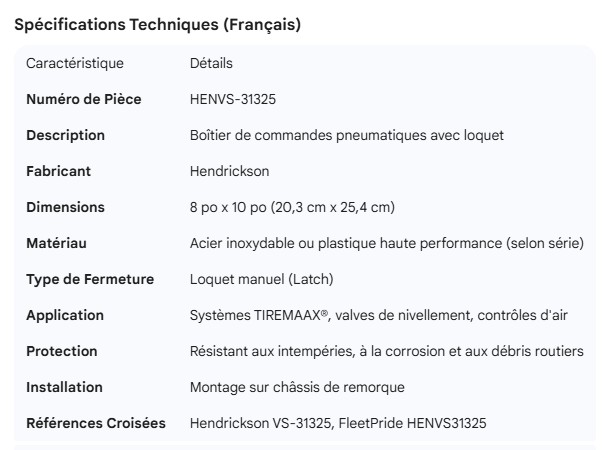
Task: Click the Dimensions row label
Action: coord(65,208)
